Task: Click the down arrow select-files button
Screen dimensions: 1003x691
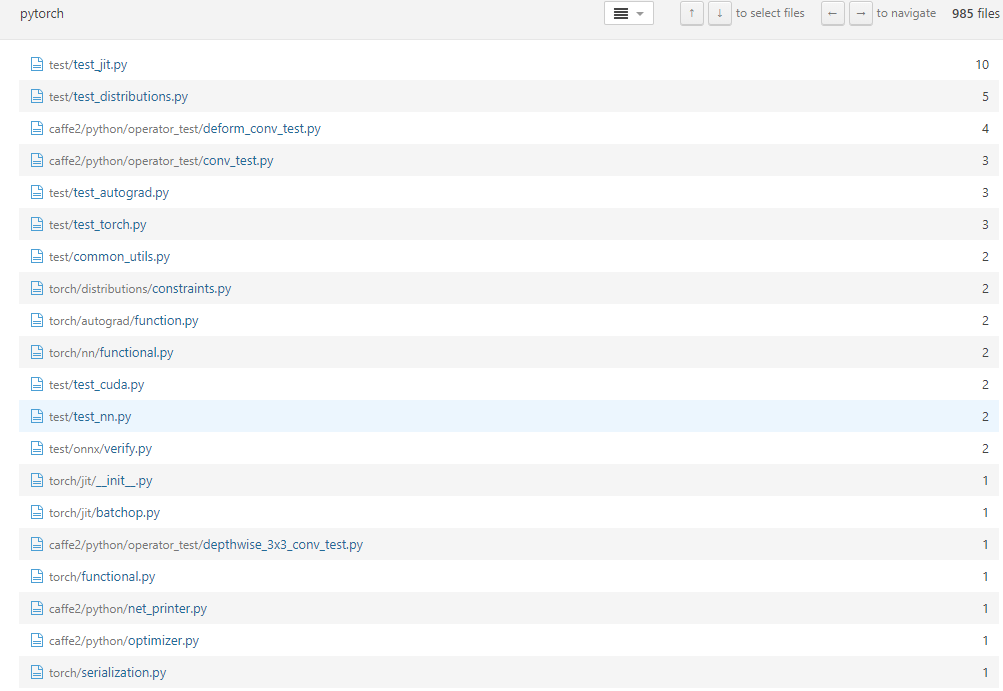Action: (x=720, y=13)
